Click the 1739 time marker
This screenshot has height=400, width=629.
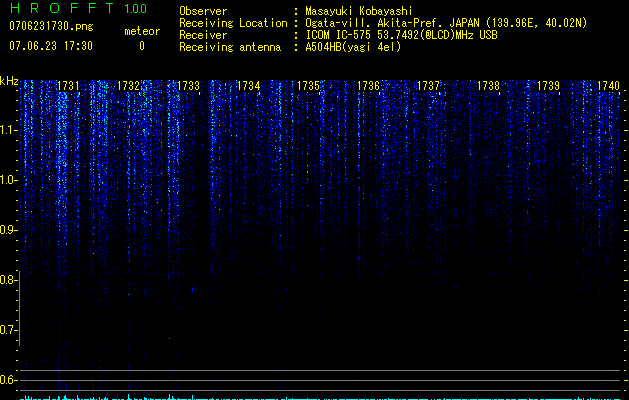[548, 86]
